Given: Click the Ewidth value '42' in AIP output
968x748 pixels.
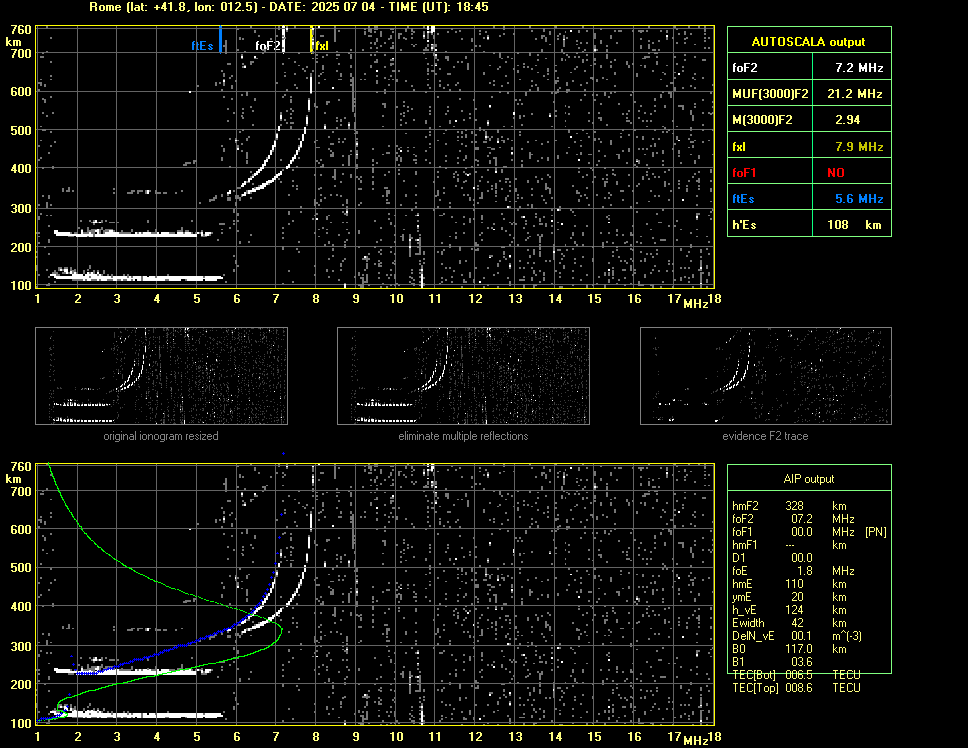Looking at the screenshot, I should (798, 623).
